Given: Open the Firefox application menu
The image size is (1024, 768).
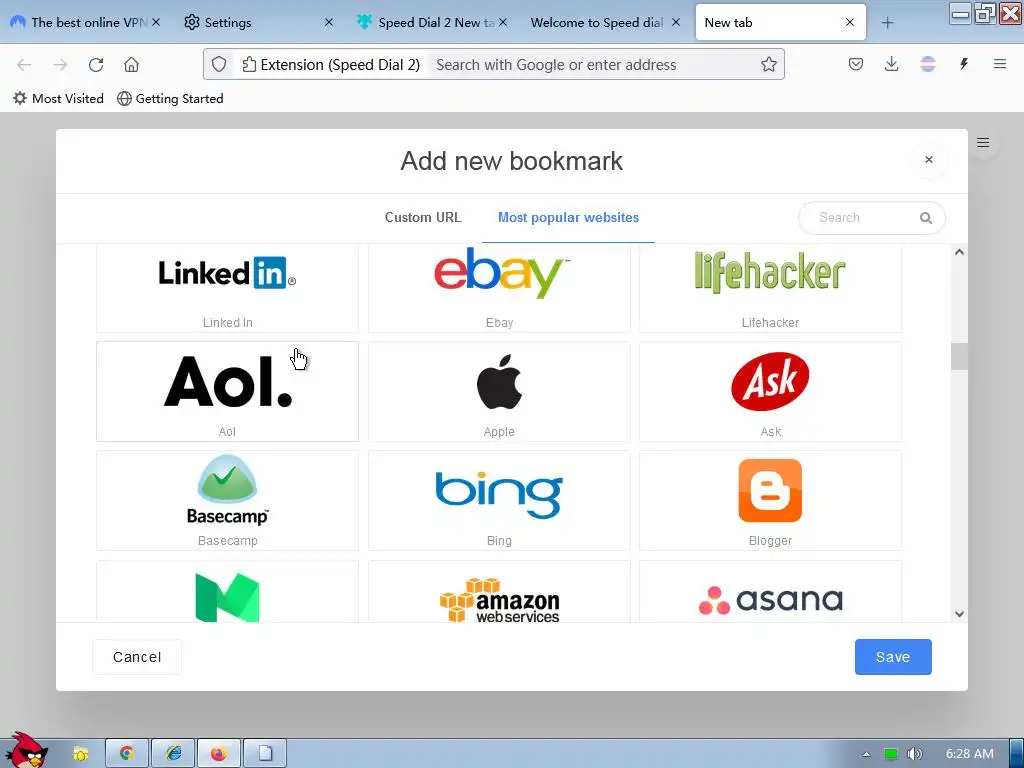Looking at the screenshot, I should click(x=1000, y=64).
